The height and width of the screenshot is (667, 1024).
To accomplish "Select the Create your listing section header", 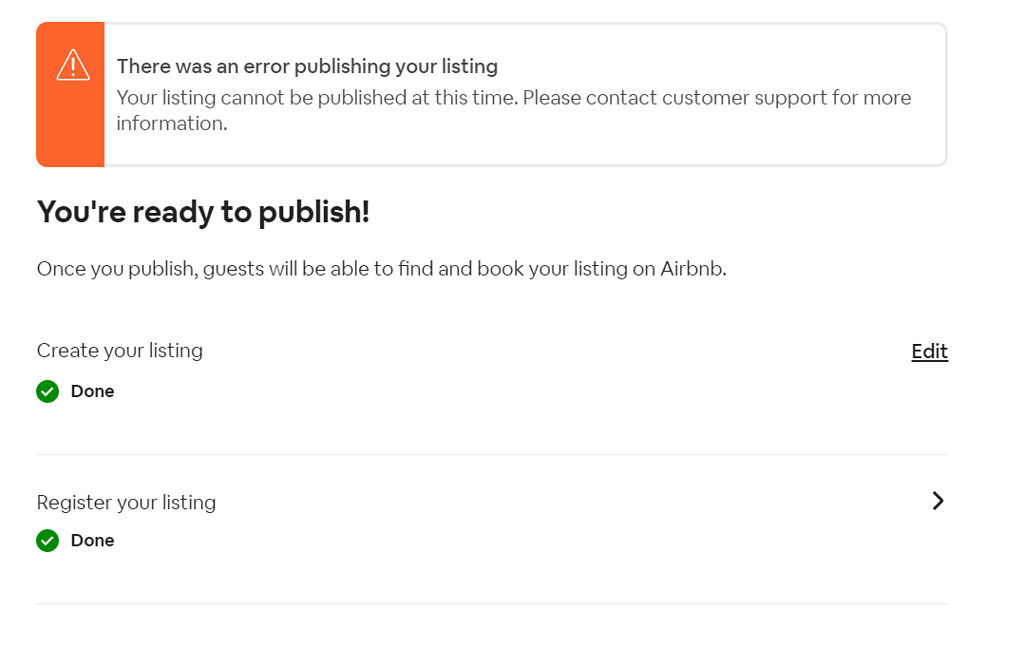I will point(119,350).
